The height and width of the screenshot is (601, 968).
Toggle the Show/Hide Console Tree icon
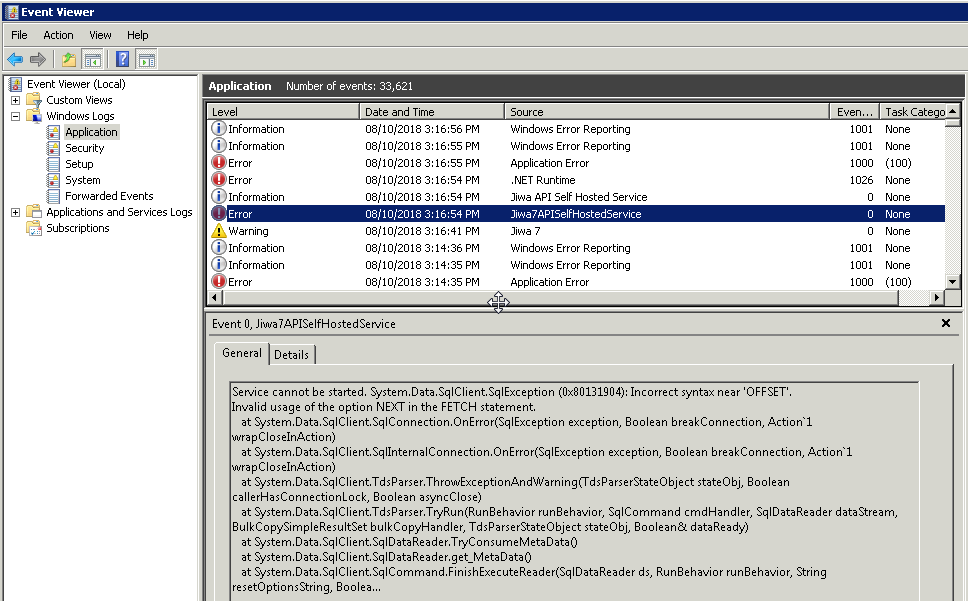point(92,60)
